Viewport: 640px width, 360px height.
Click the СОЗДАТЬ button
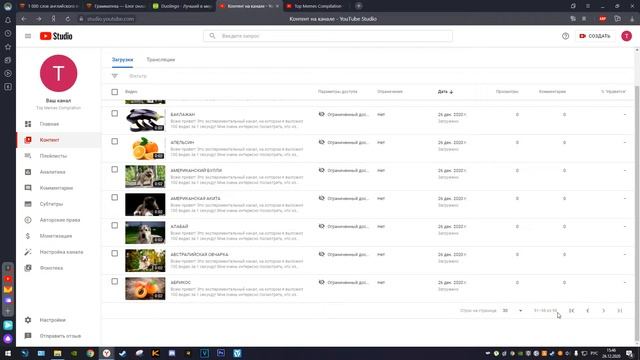(595, 36)
